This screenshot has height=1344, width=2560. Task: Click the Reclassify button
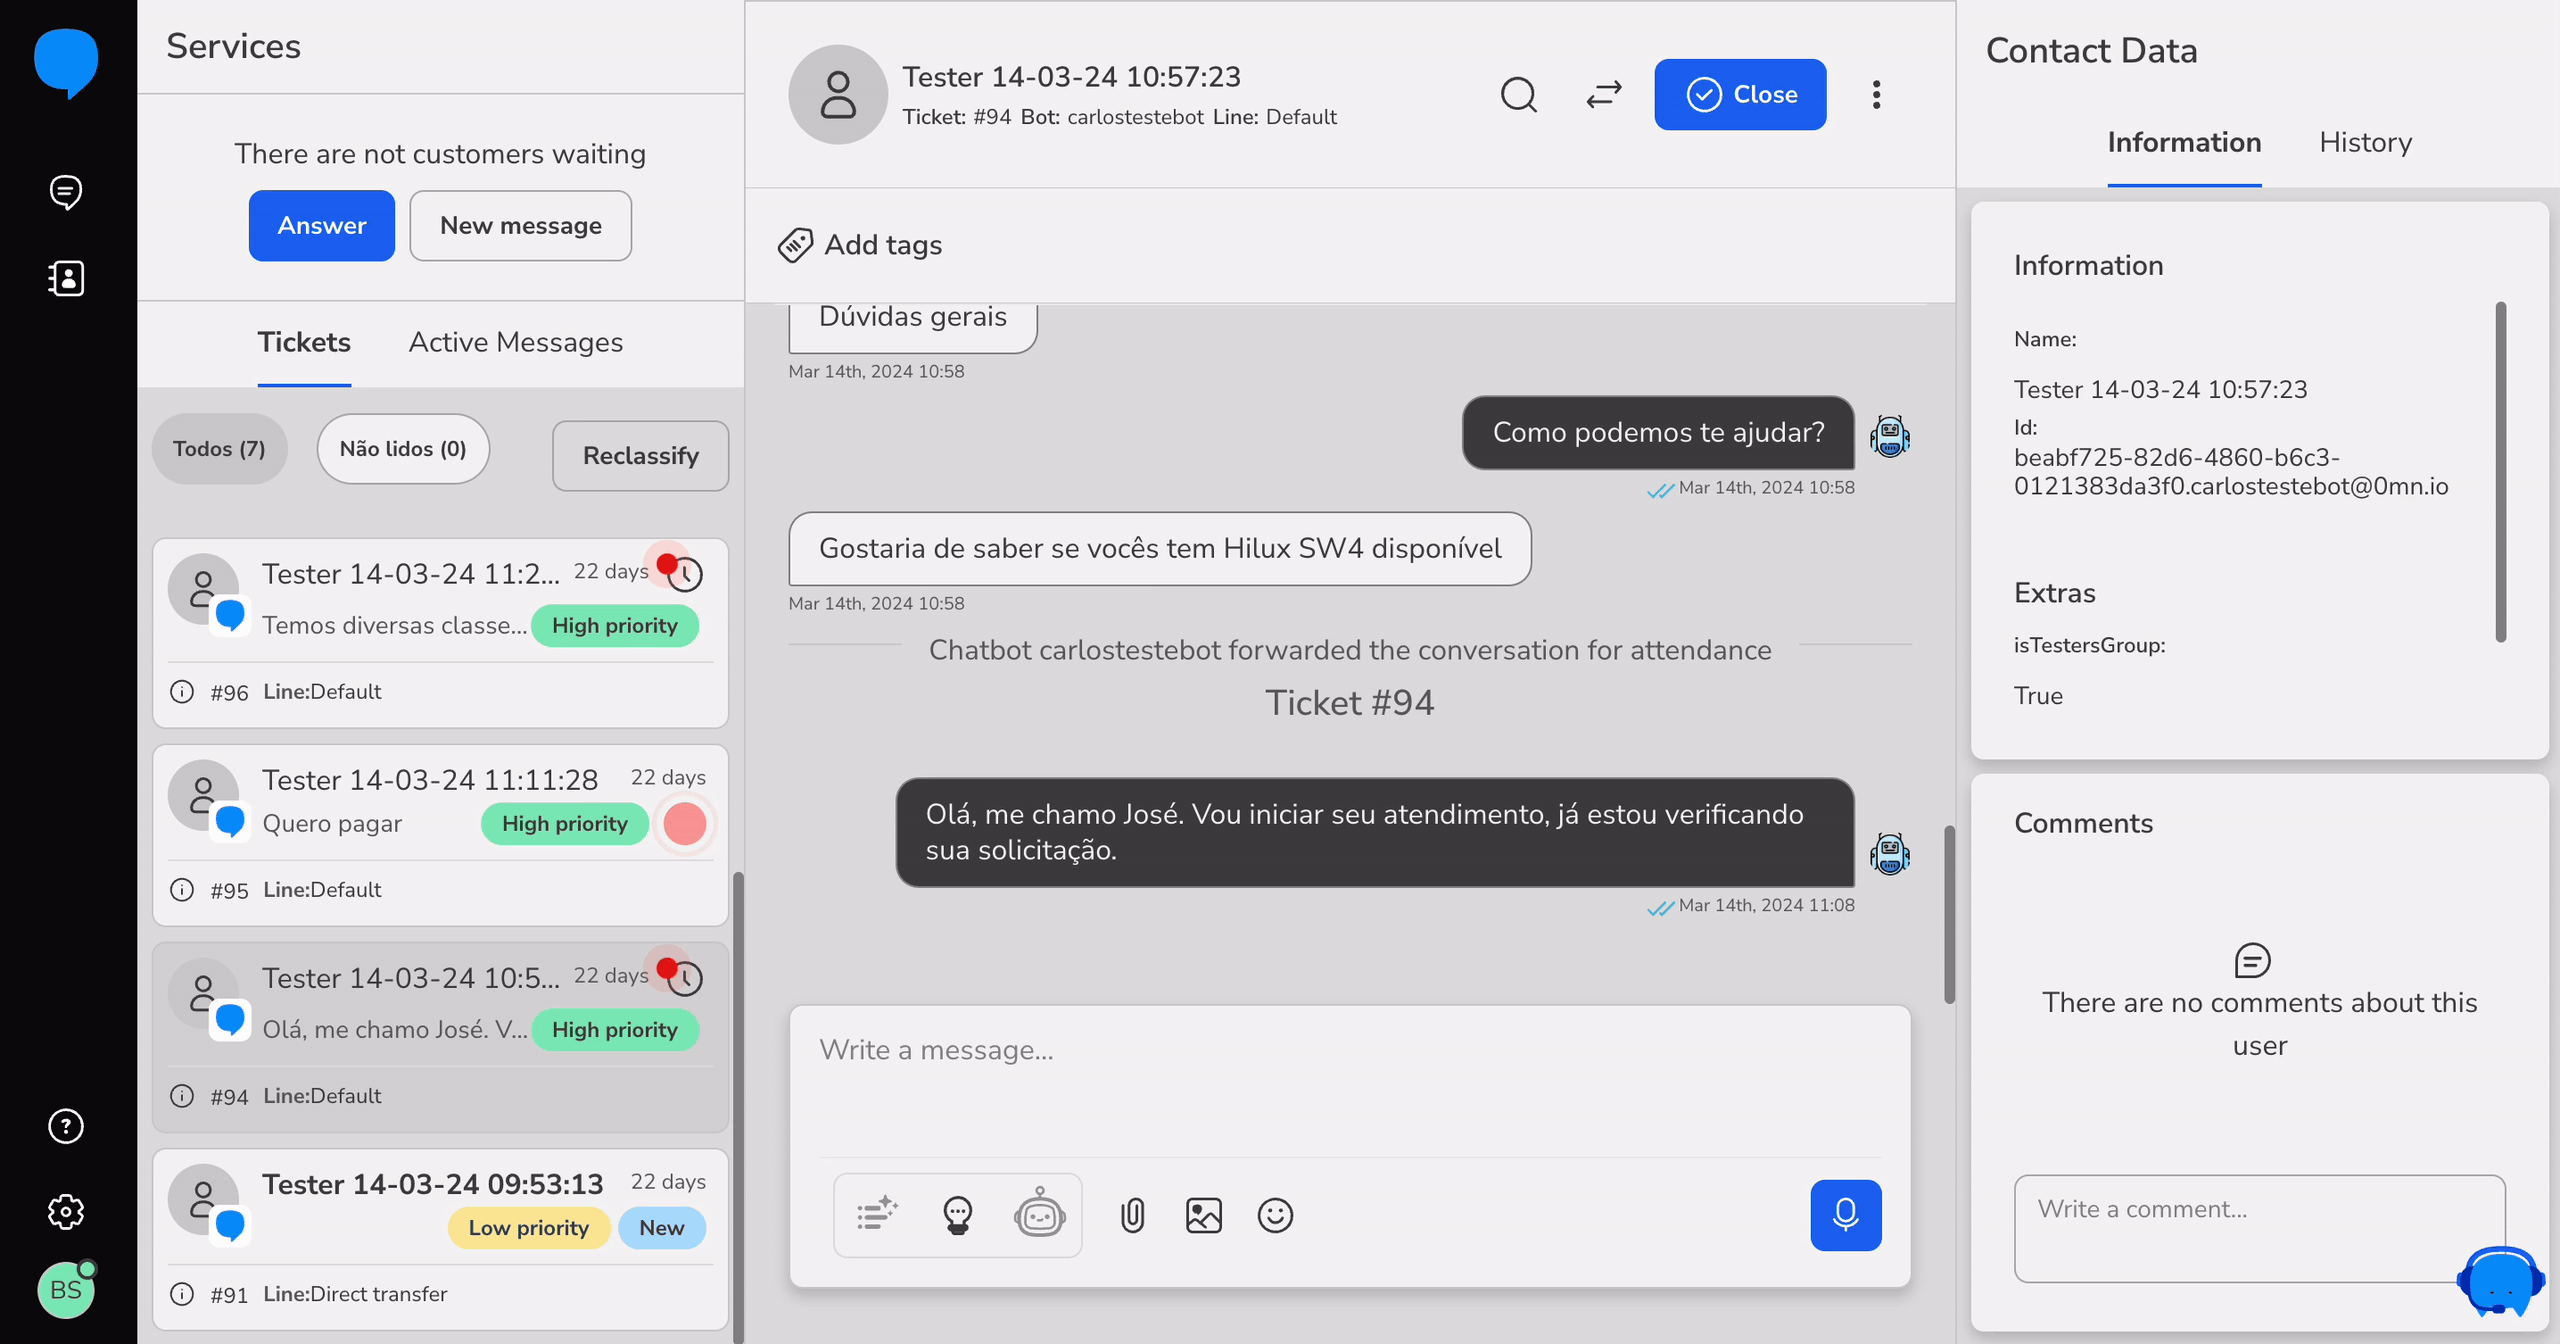pyautogui.click(x=640, y=456)
